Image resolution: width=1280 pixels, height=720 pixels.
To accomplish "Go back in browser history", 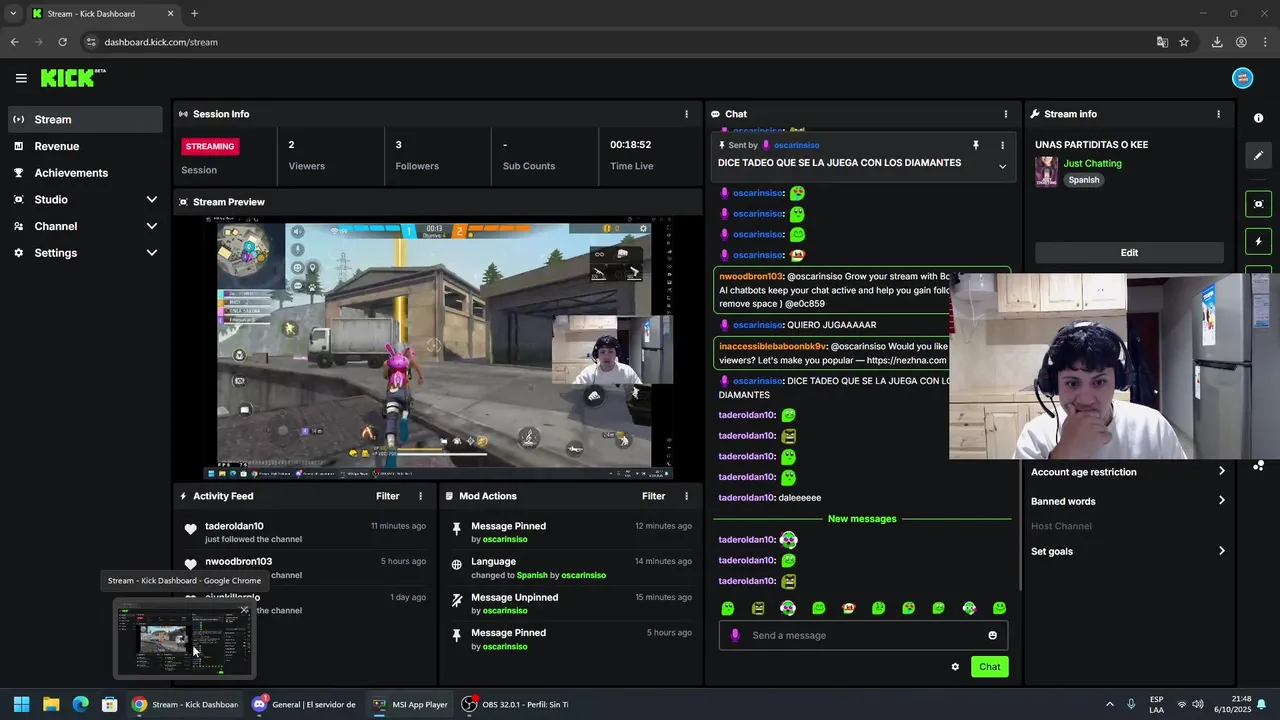I will click(14, 42).
